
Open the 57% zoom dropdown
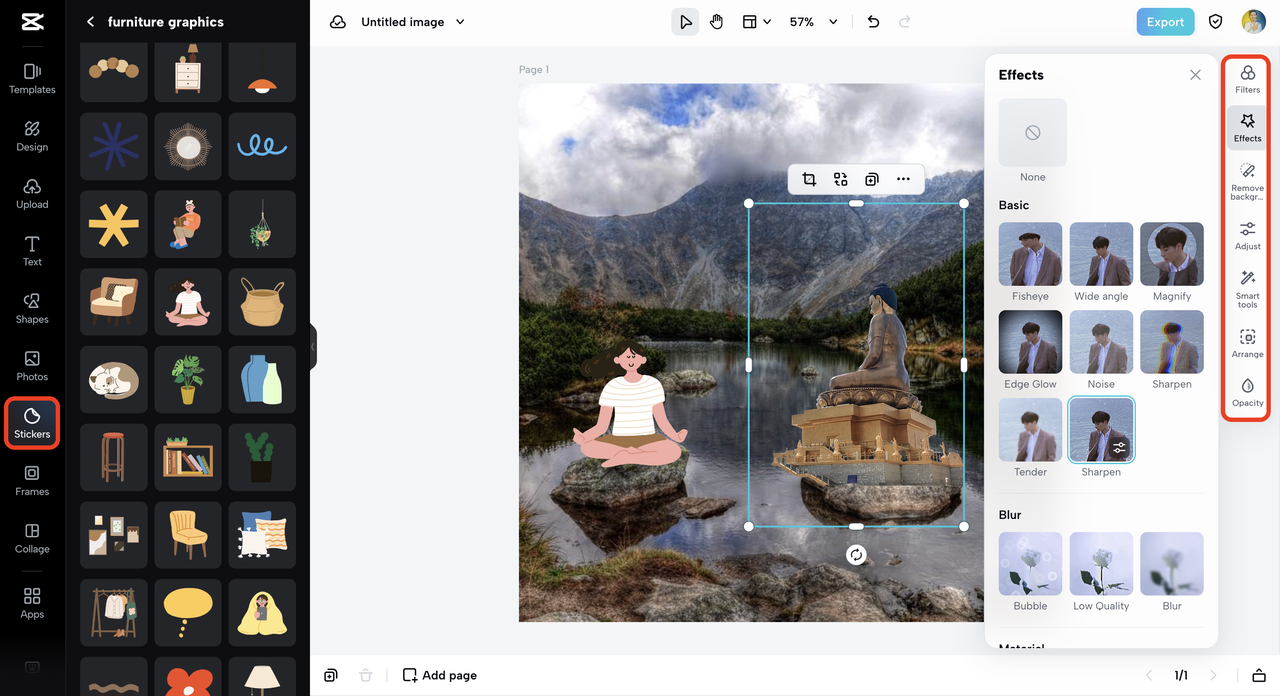[813, 22]
